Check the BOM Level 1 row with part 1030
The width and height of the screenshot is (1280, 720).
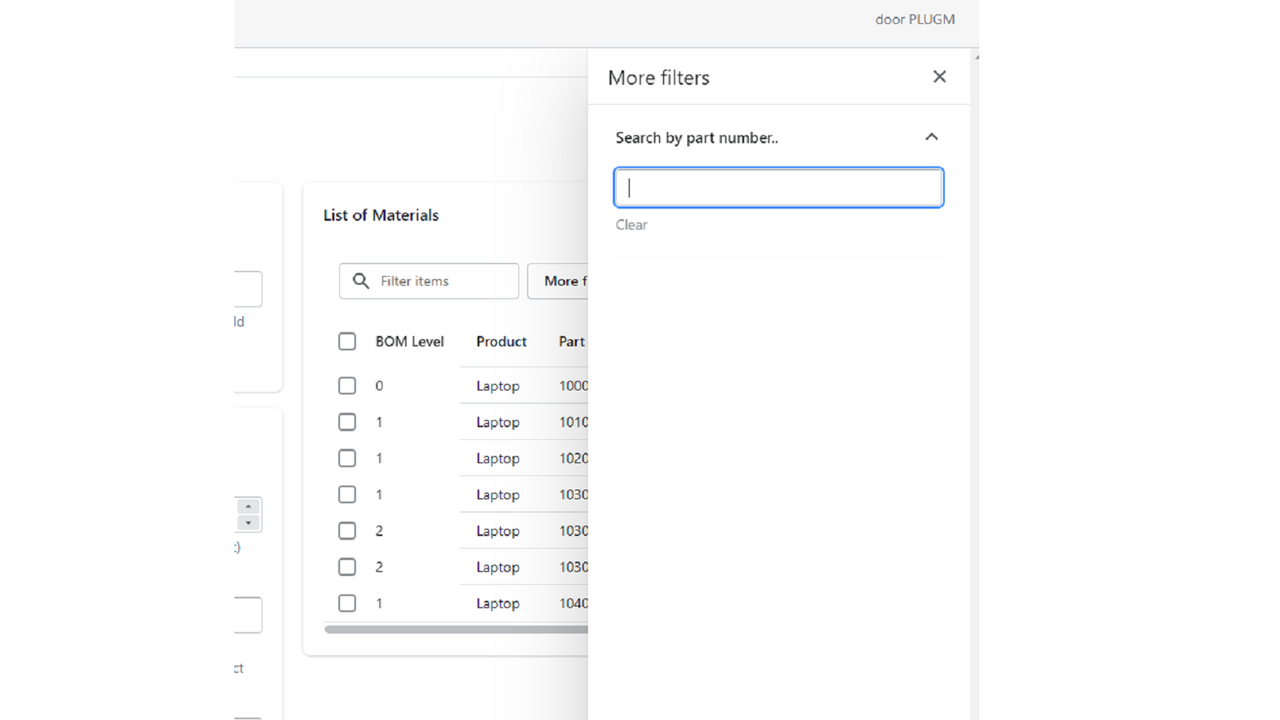(x=347, y=494)
